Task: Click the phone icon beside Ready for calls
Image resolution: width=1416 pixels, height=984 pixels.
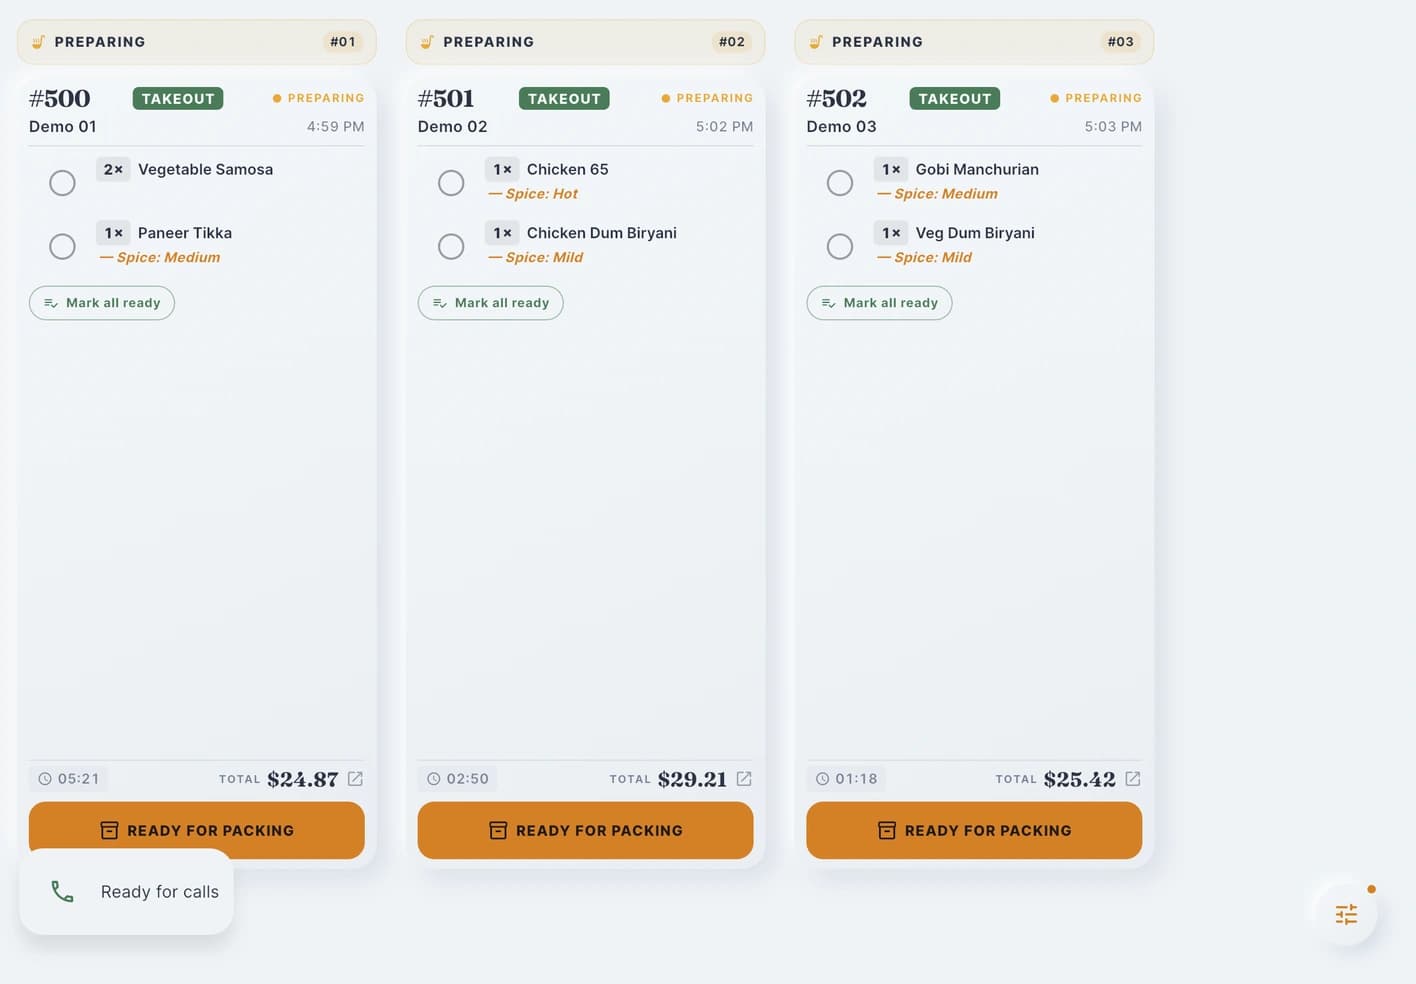Action: coord(62,891)
